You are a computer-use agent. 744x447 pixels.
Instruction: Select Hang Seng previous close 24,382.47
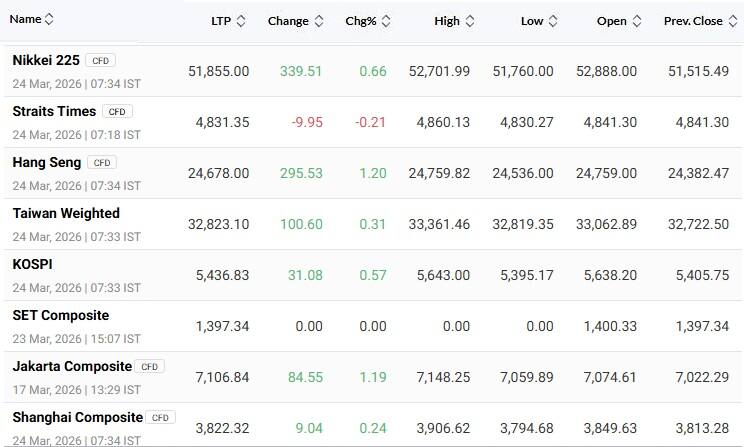click(698, 173)
